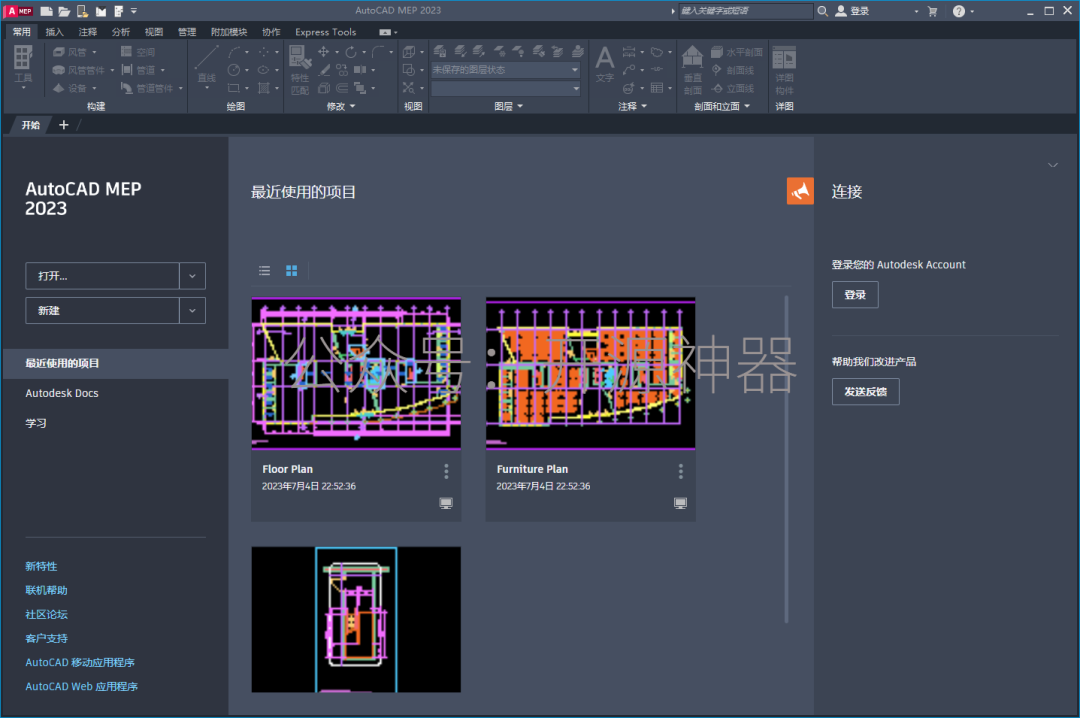The width and height of the screenshot is (1080, 718).
Task: Open the 联机帮助 link
Action: [46, 590]
